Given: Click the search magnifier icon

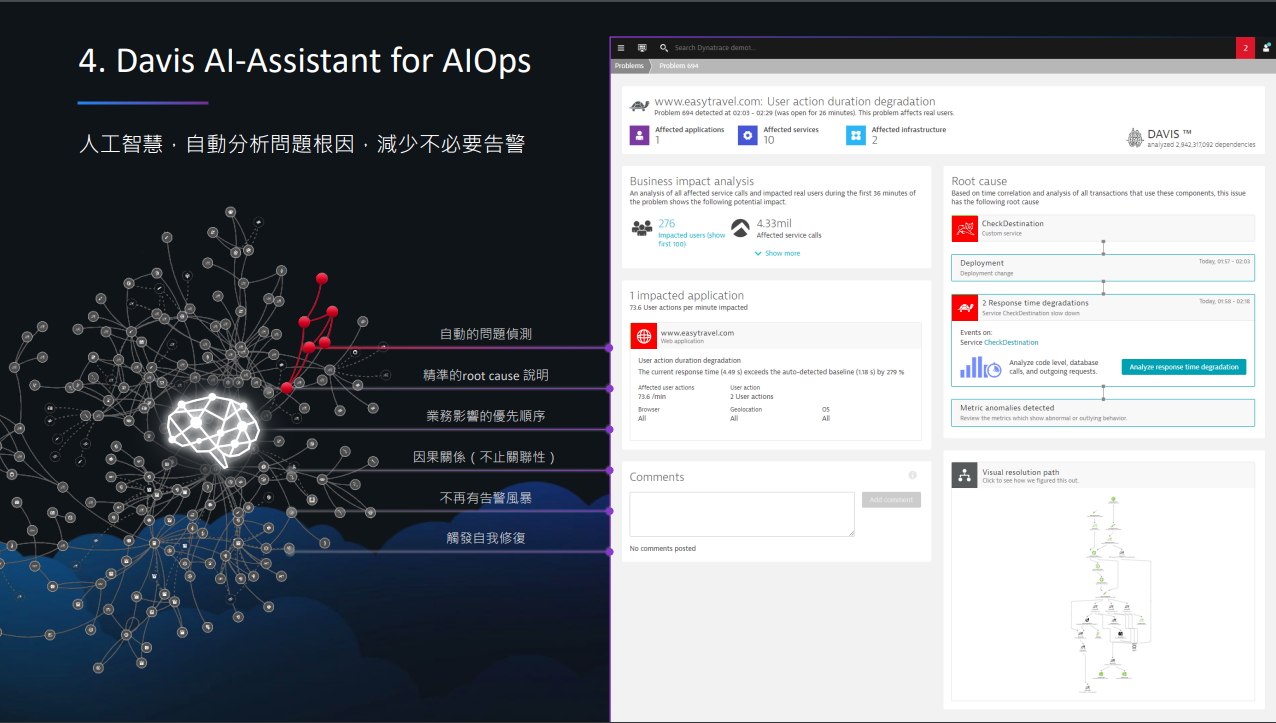Looking at the screenshot, I should tap(664, 47).
